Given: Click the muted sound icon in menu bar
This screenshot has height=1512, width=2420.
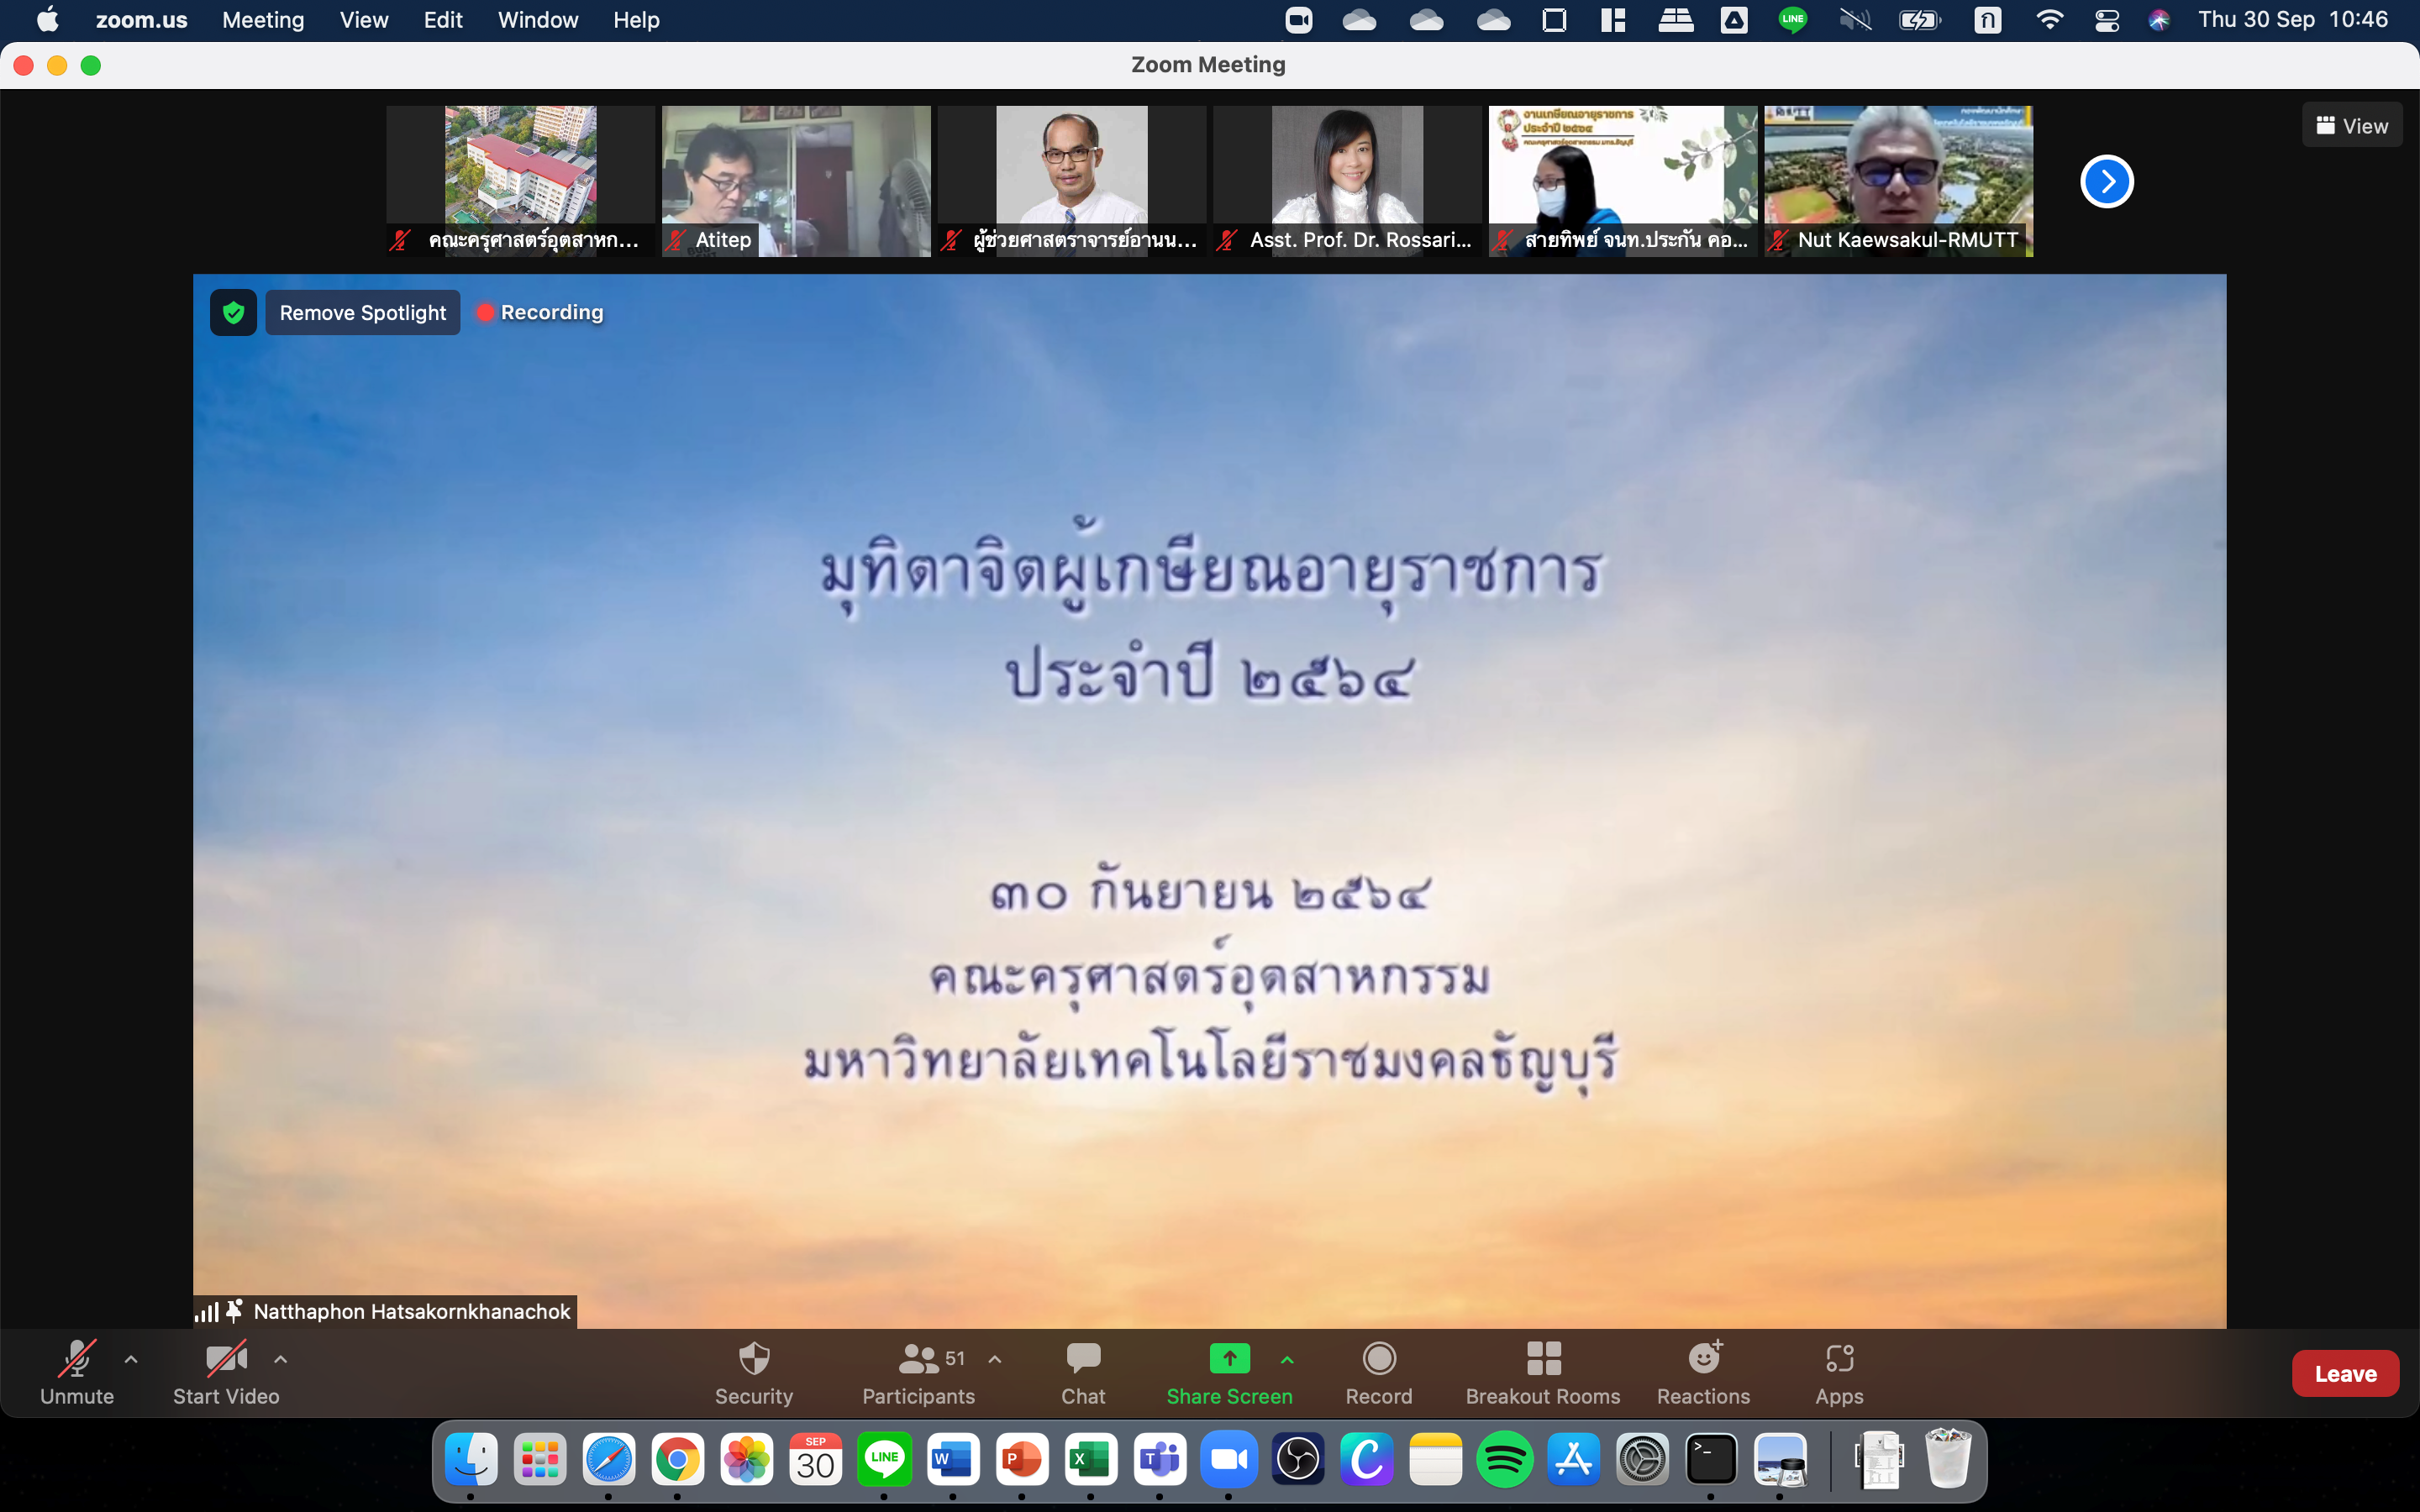Looking at the screenshot, I should pos(1855,20).
